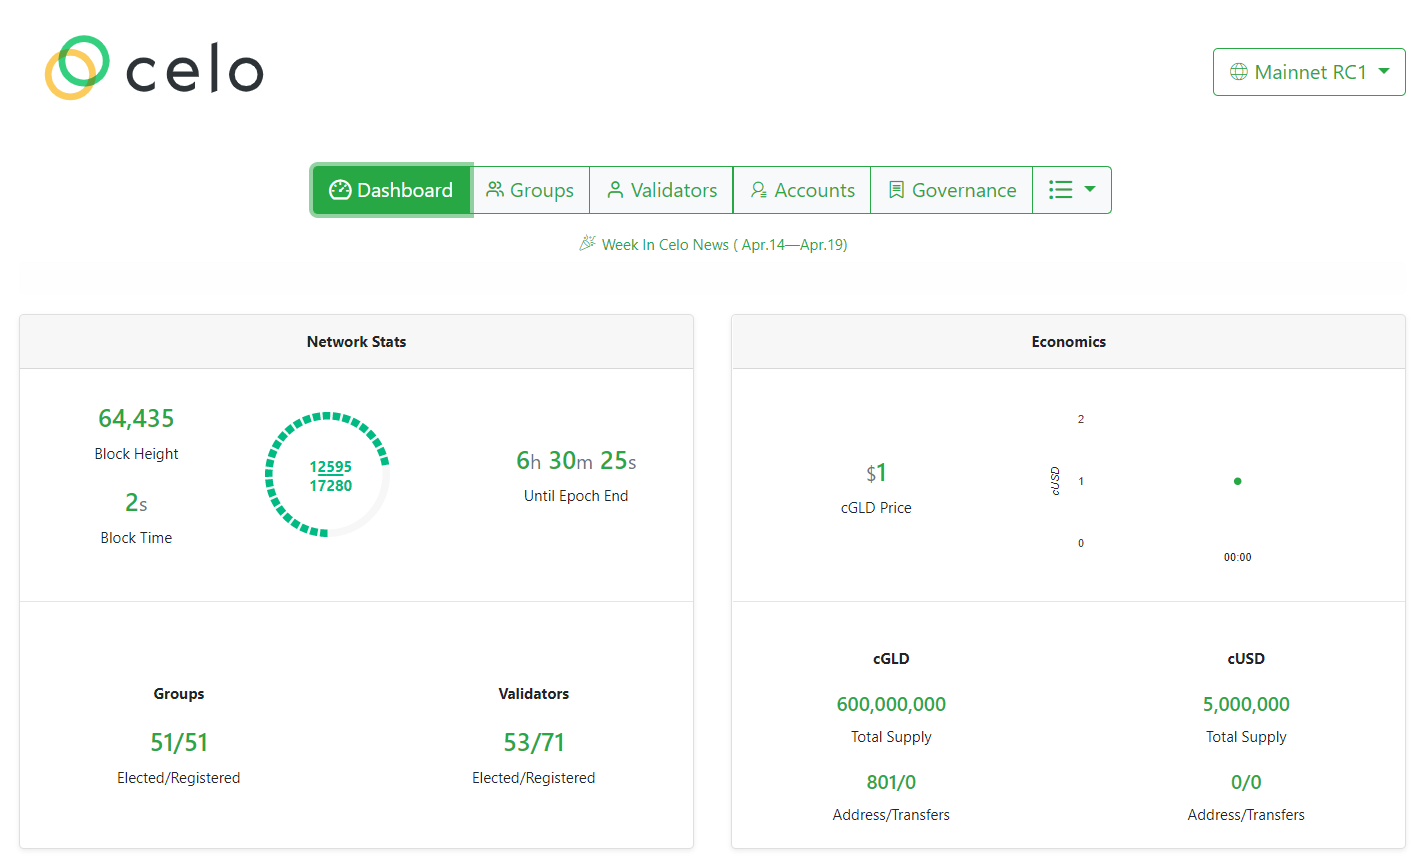This screenshot has height=864, width=1427.
Task: Click the Validators person icon
Action: tap(616, 190)
